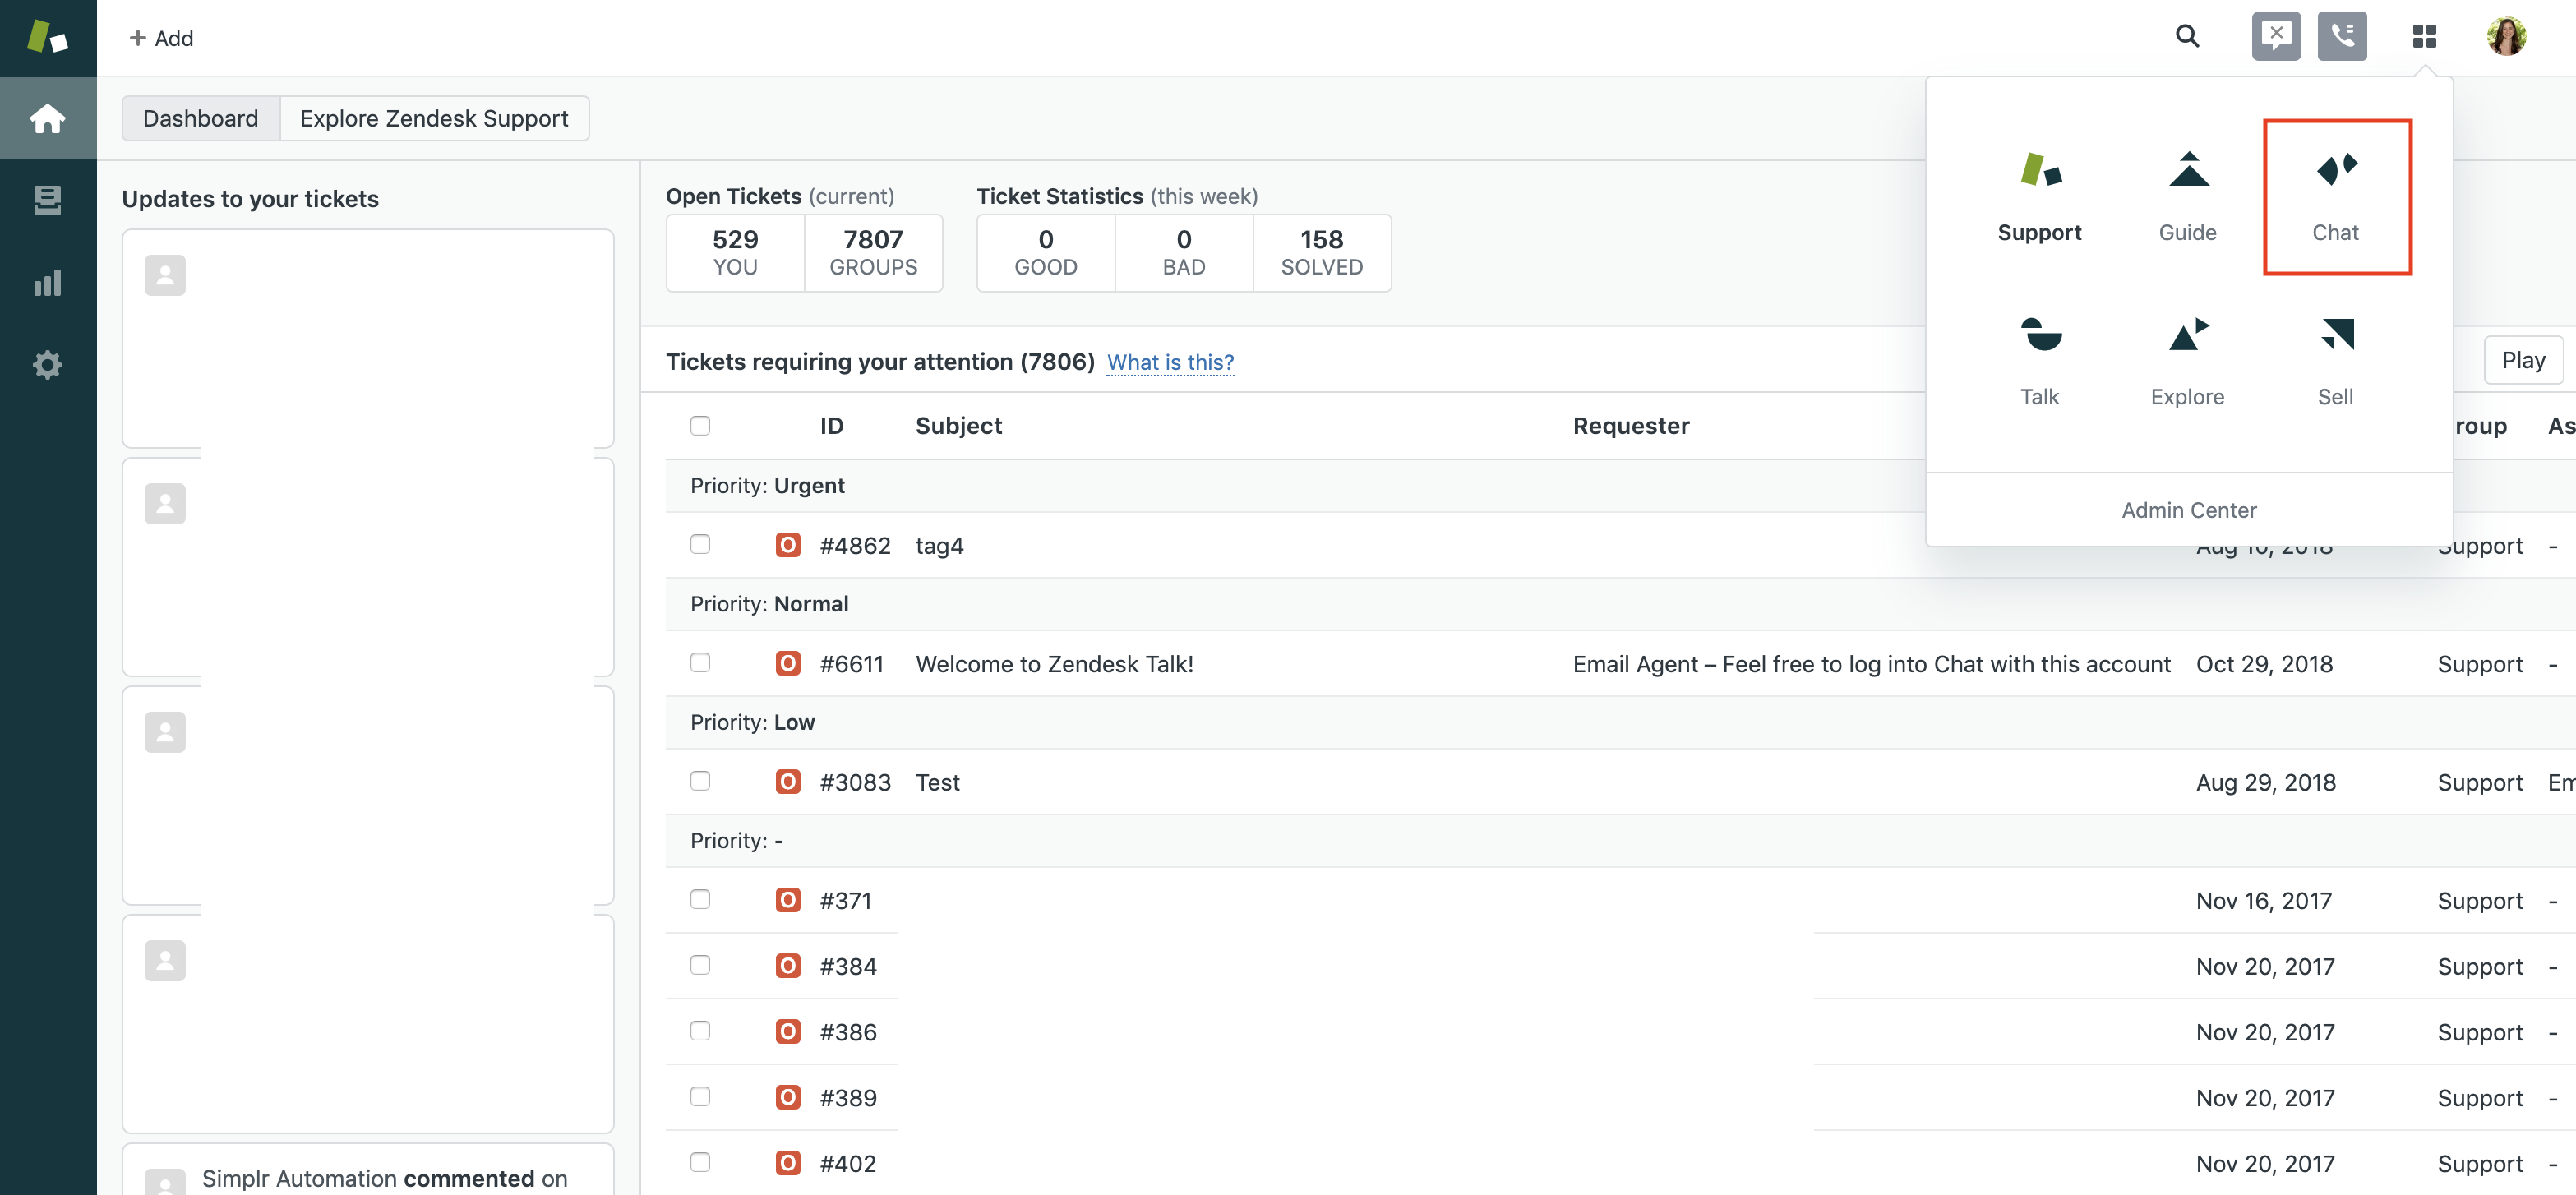Open the Talk phone icon in the toolbar
The width and height of the screenshot is (2576, 1195).
point(2342,36)
